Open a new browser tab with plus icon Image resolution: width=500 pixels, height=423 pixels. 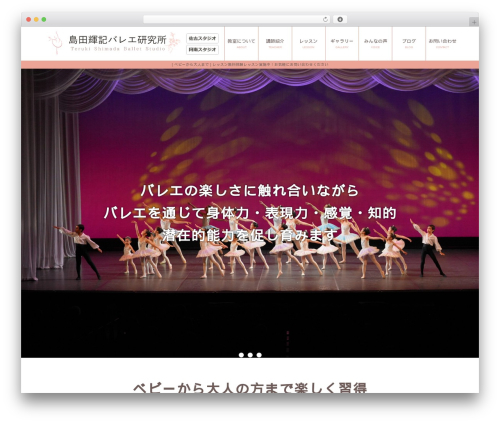coord(474,22)
